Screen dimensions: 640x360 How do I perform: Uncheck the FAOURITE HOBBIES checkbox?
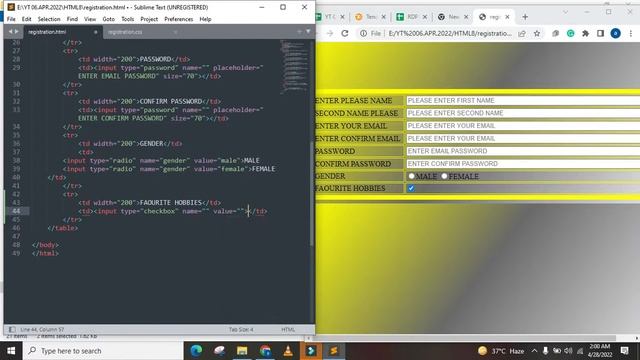point(411,188)
